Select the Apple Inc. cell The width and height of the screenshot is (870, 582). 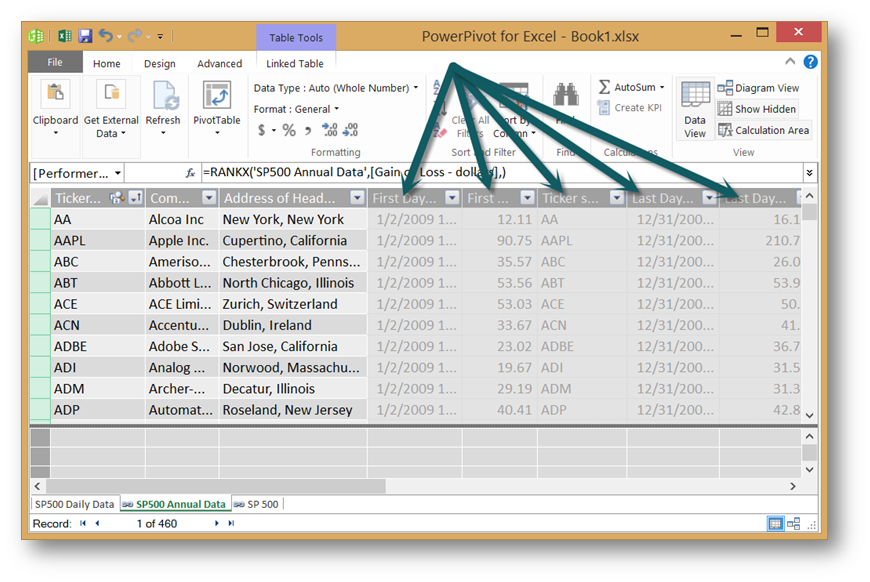[x=181, y=241]
